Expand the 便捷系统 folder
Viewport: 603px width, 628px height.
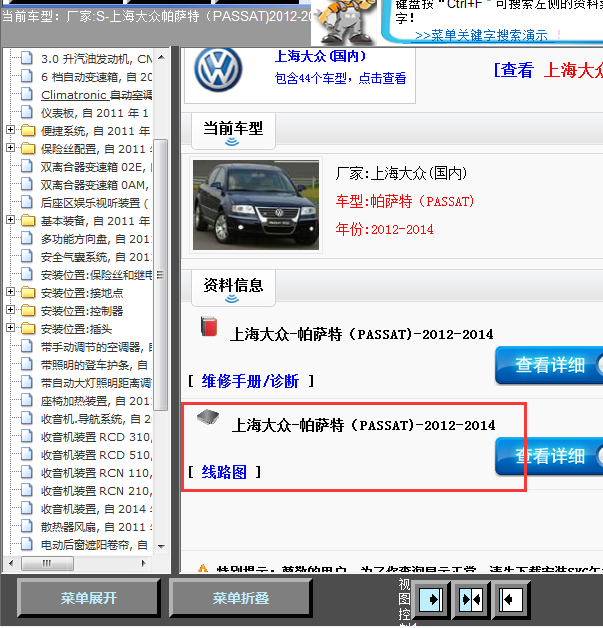(10, 130)
